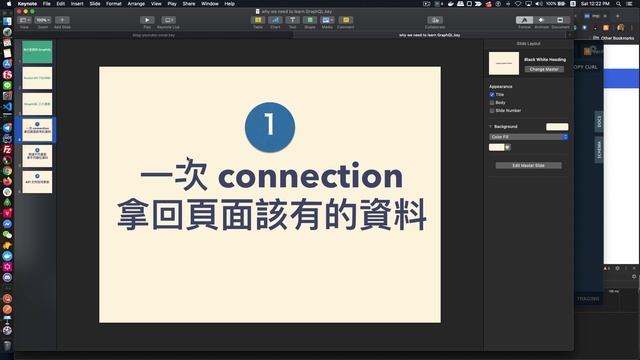The width and height of the screenshot is (640, 360).
Task: Open Chrome from the Dock
Action: coord(7,171)
